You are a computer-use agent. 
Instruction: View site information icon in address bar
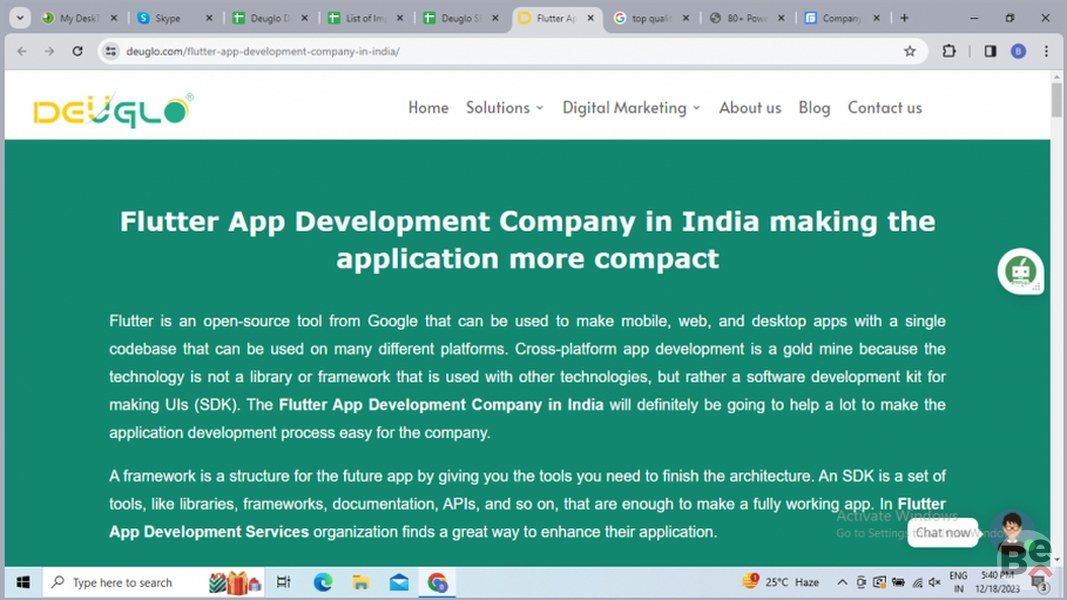(x=111, y=51)
